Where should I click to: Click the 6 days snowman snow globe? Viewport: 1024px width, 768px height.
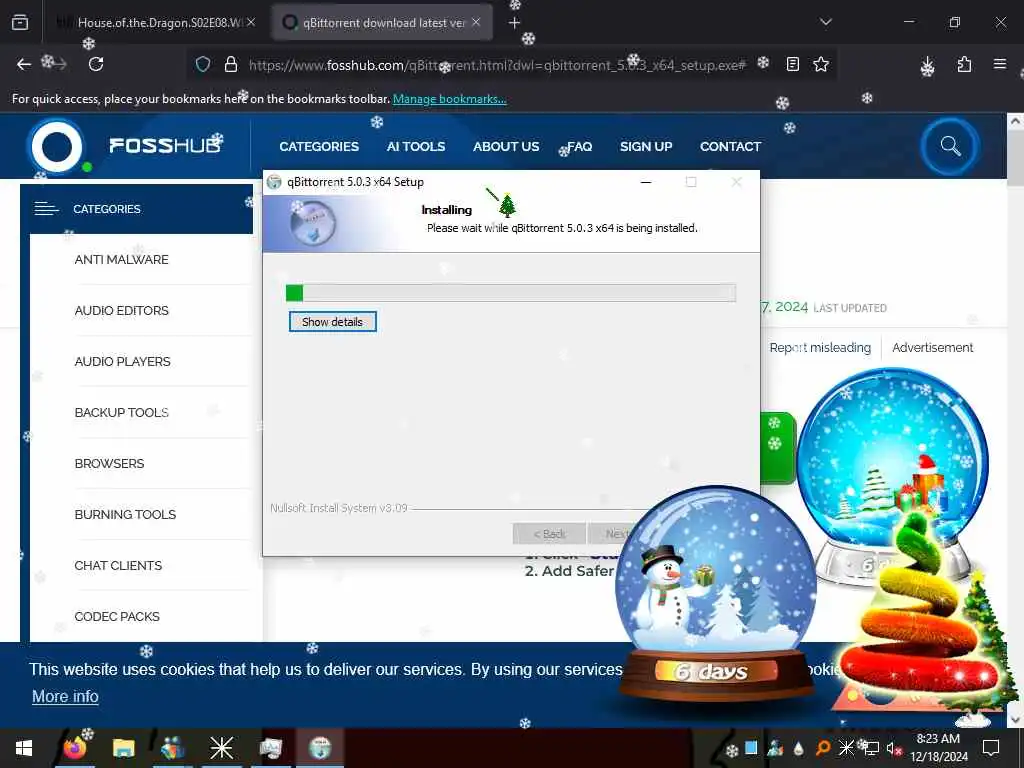coord(716,594)
